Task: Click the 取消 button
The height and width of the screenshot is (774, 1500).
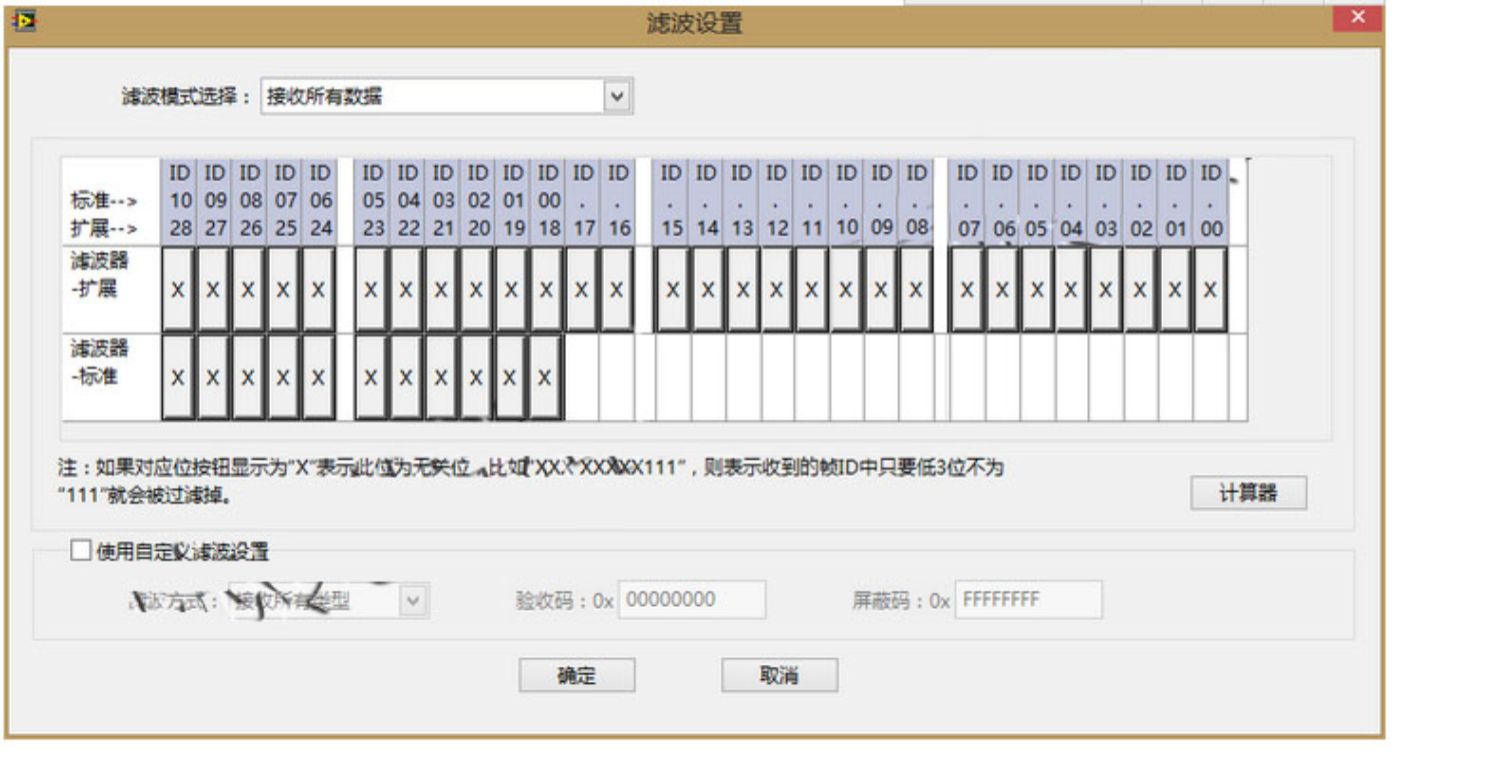Action: tap(780, 675)
